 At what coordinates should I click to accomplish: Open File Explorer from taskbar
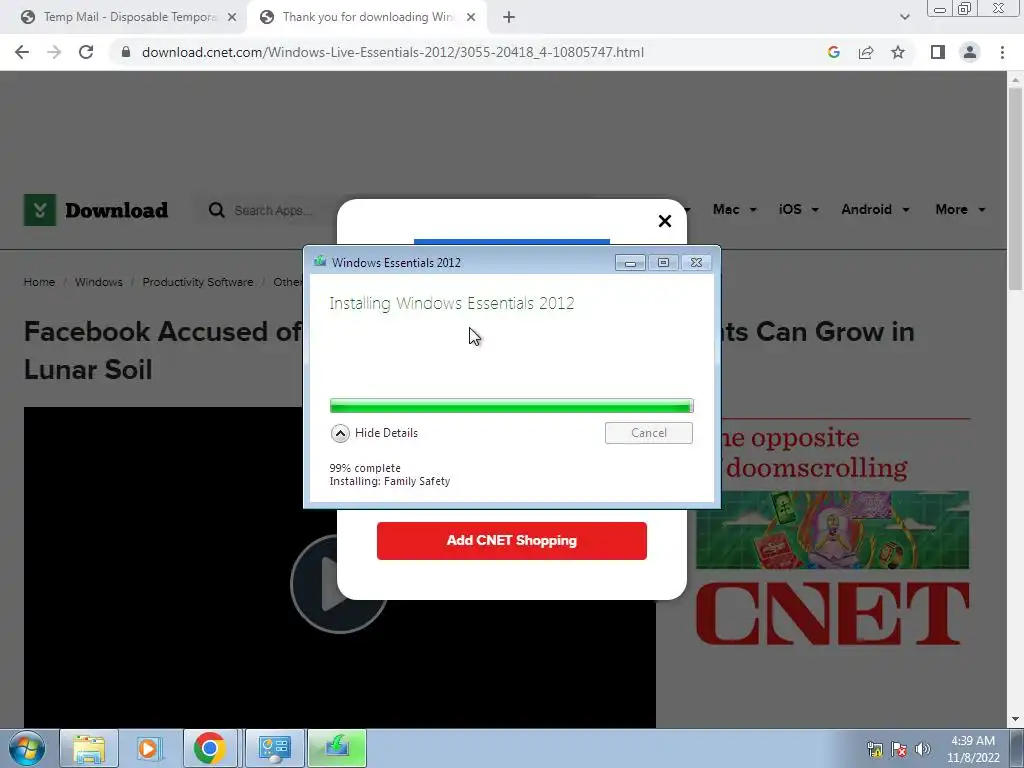[89, 748]
